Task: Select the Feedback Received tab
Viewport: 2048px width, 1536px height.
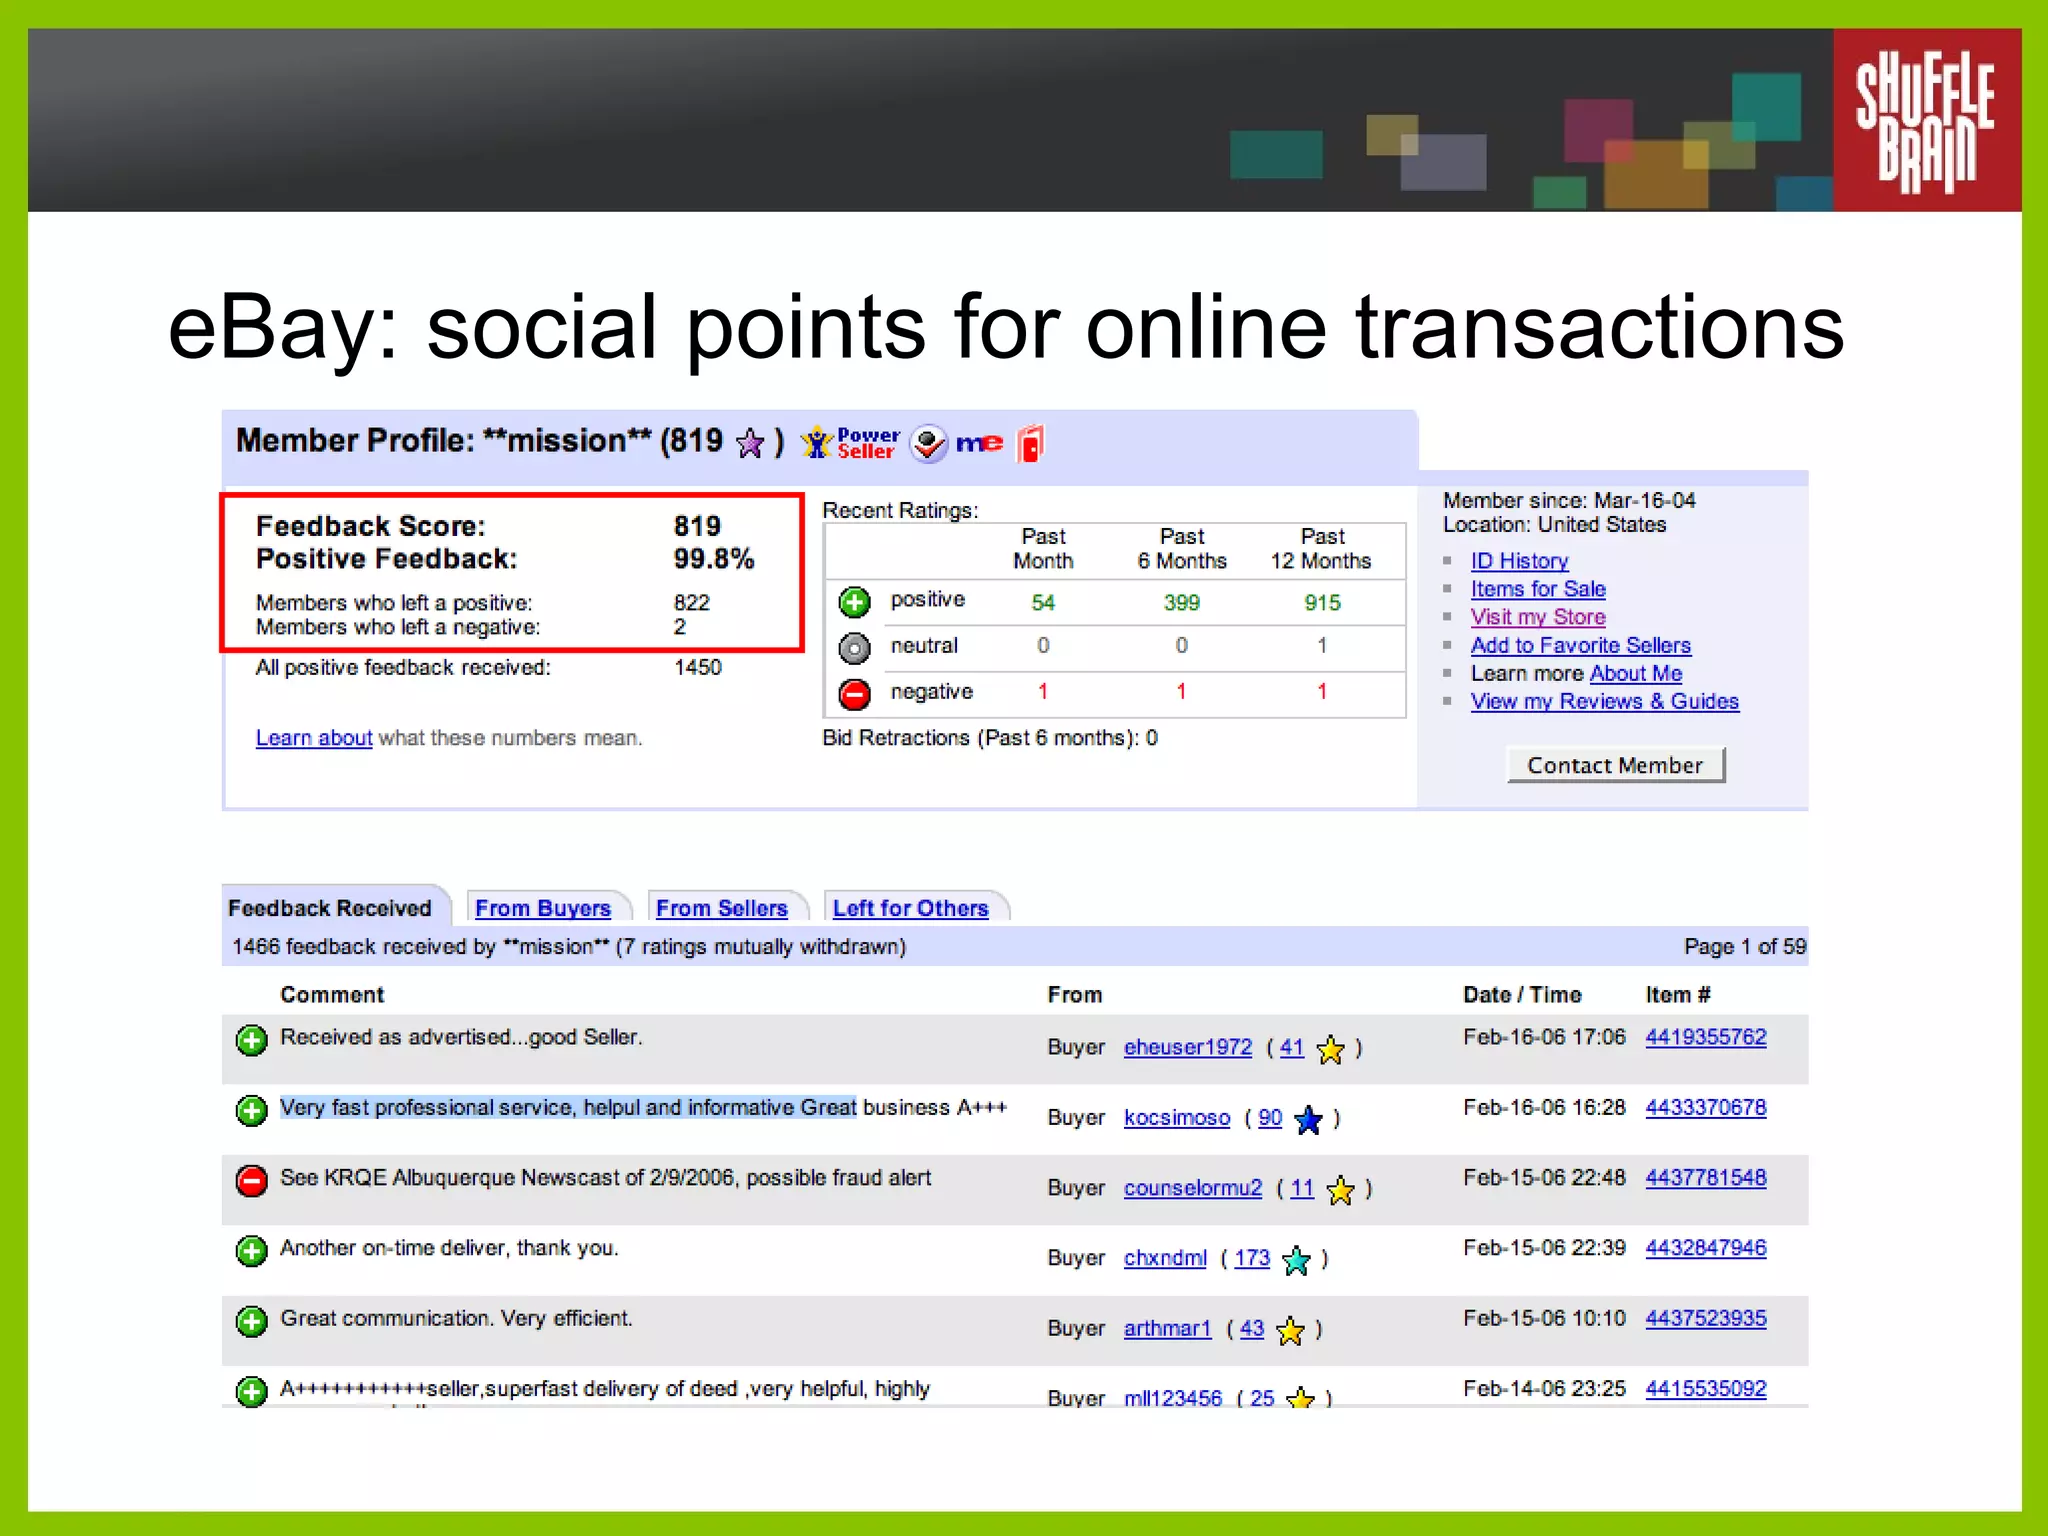Action: 330,908
